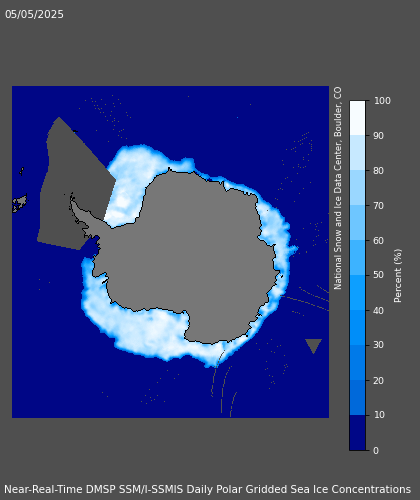420x500 pixels.
Task: Click the small gray island at left edge
Action: tap(19, 203)
